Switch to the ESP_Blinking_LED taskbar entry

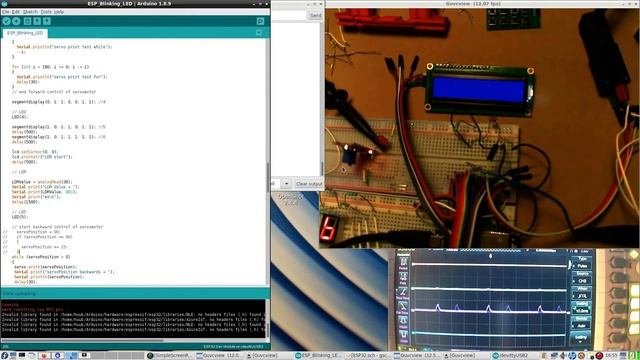[x=318, y=356]
